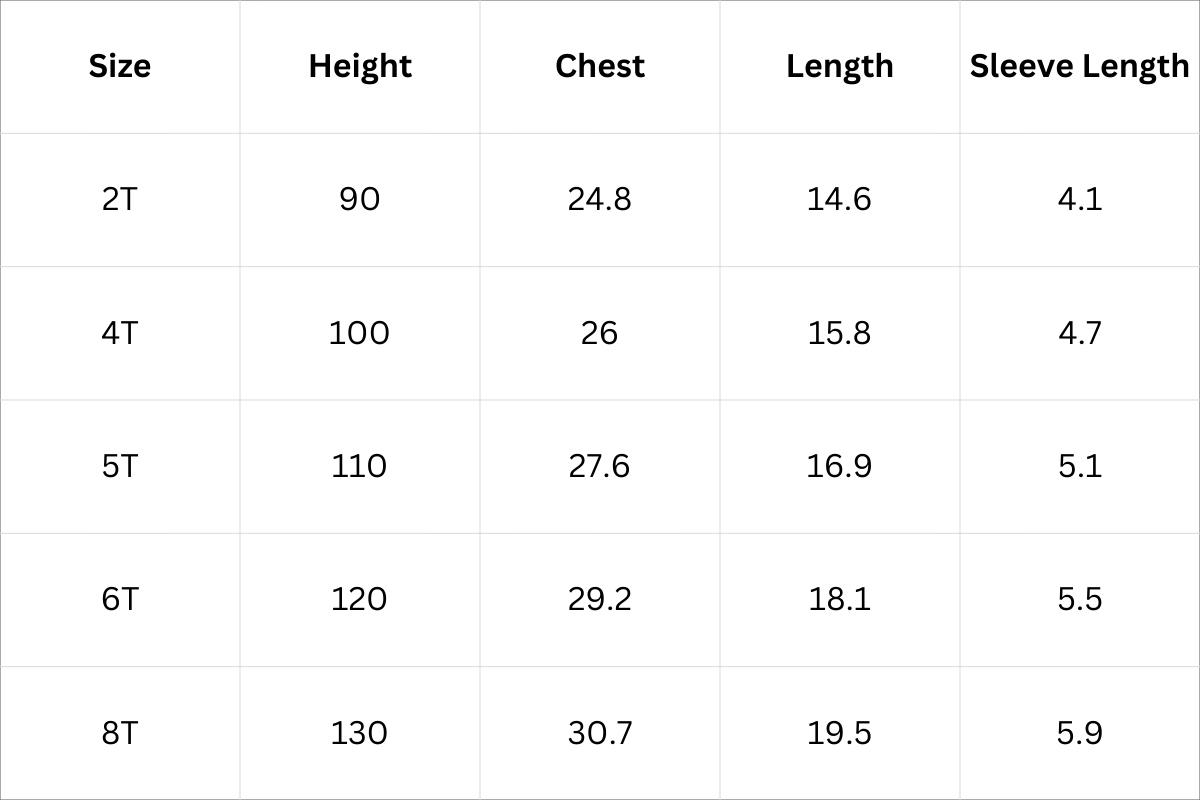Select height value 130

360,733
